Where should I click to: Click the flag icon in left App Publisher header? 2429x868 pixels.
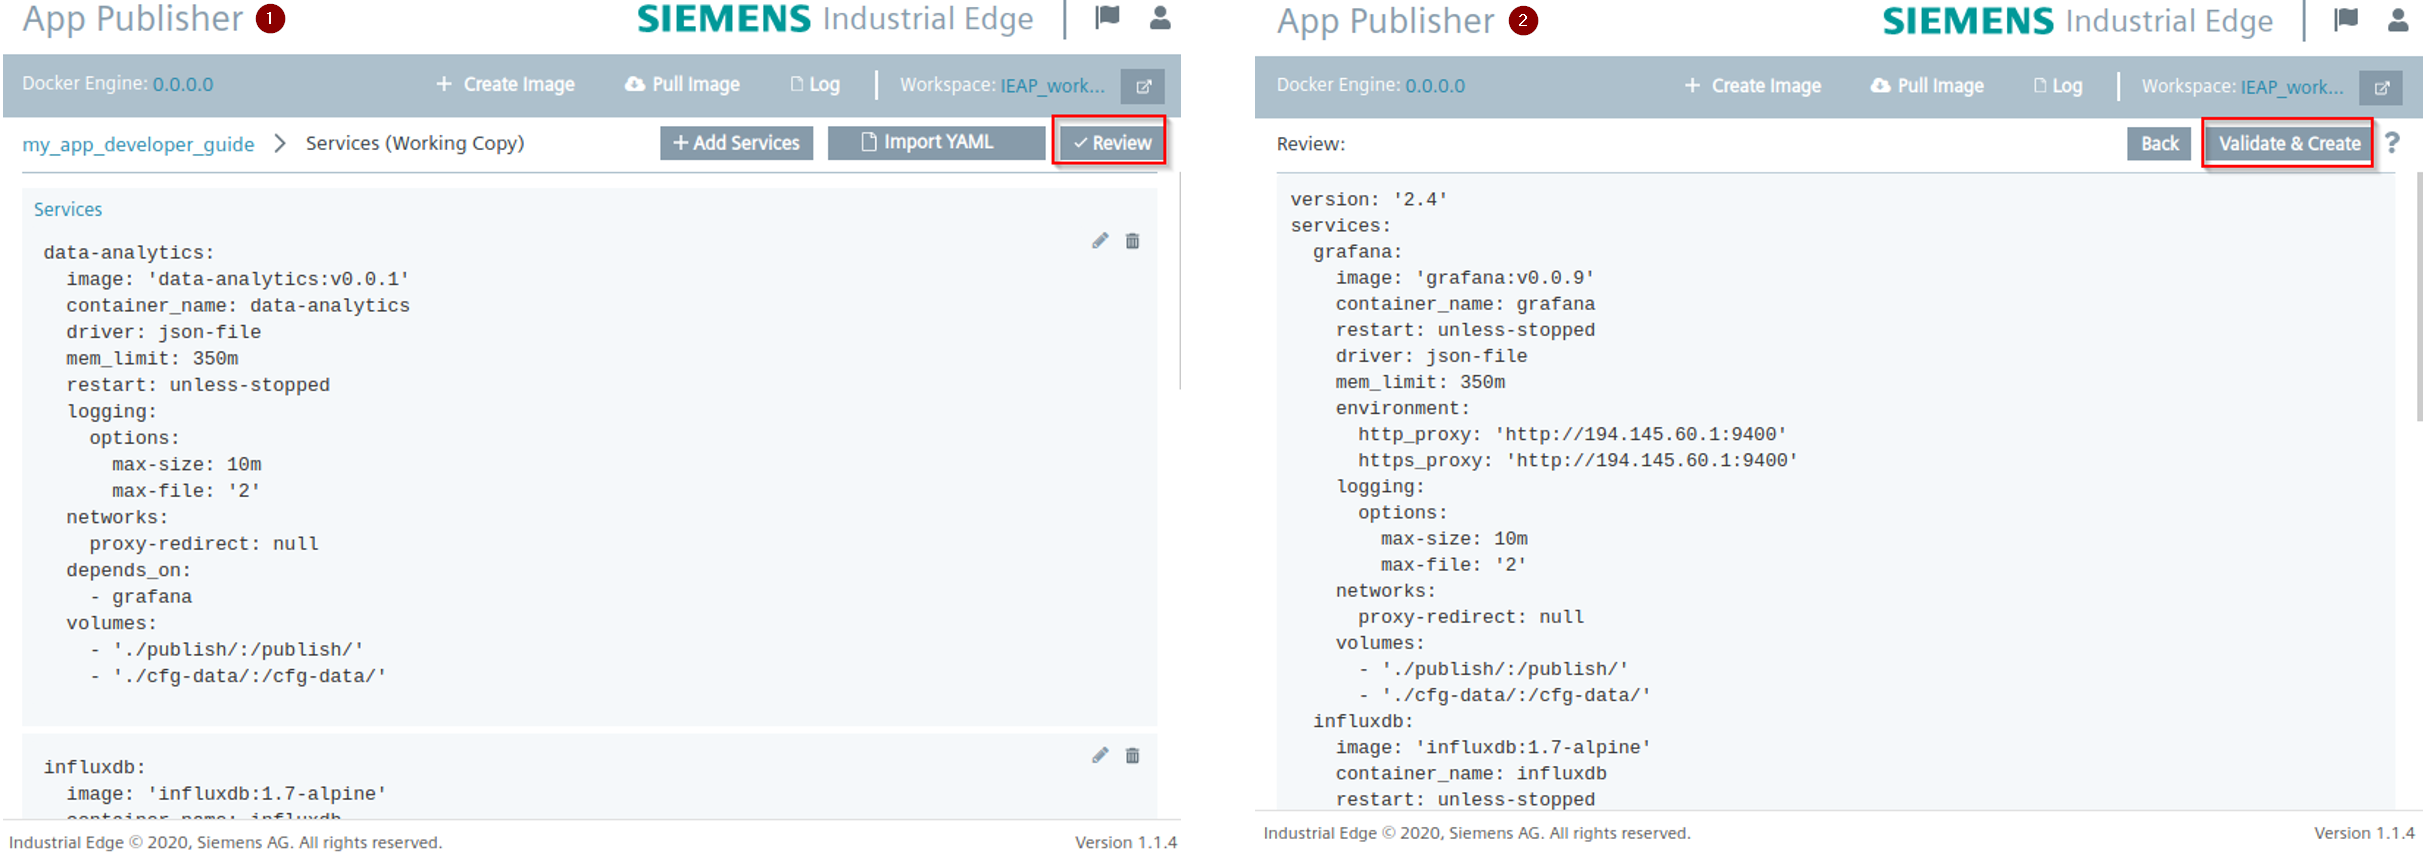[1107, 17]
